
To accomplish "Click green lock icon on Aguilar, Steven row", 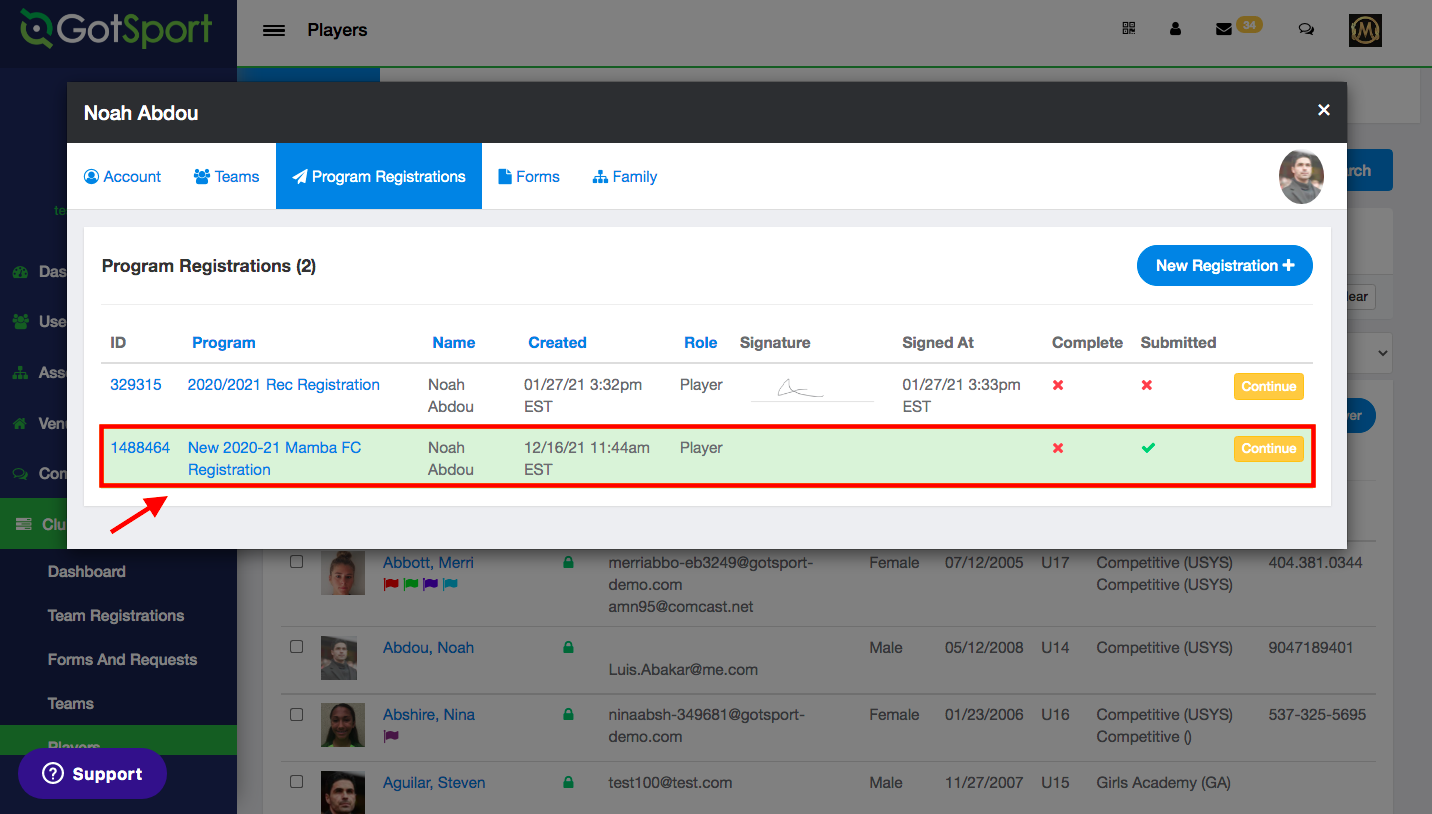I will click(568, 782).
